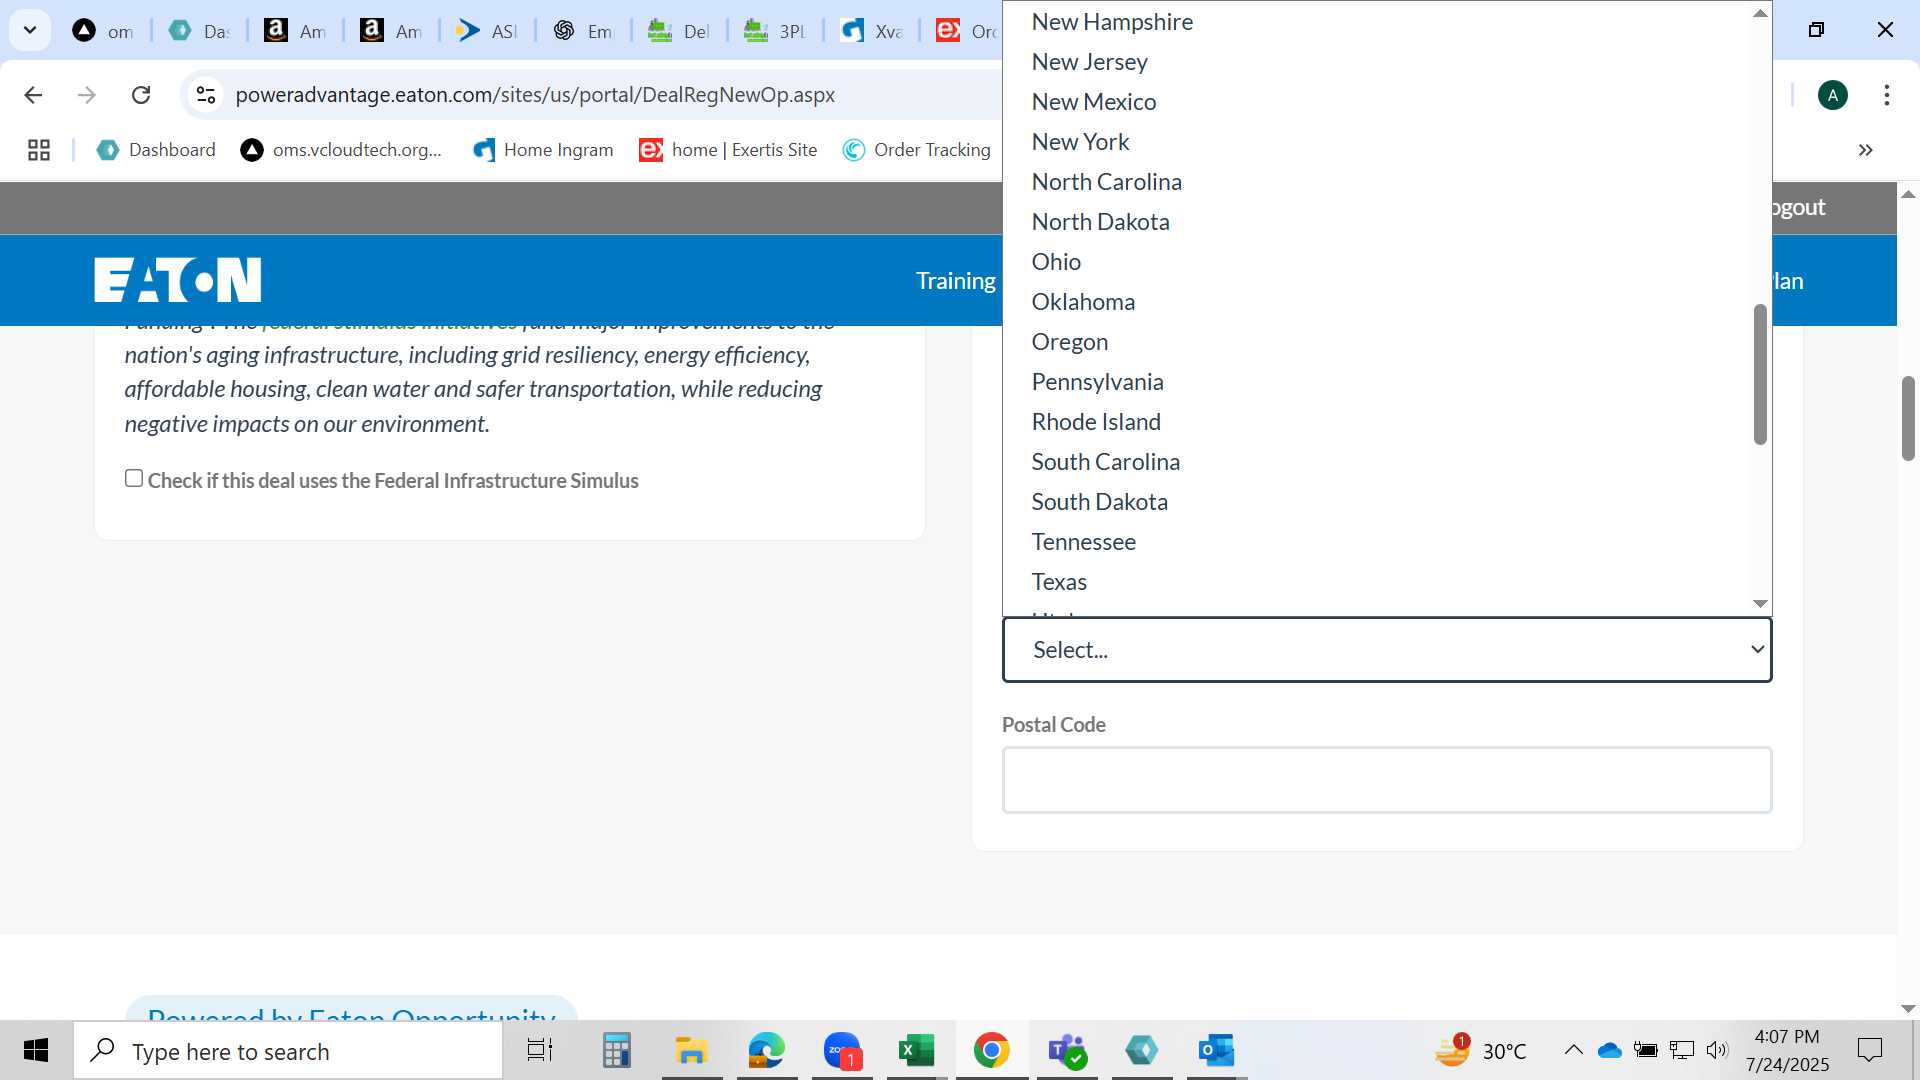Open the Training menu item
Image resolution: width=1920 pixels, height=1080 pixels.
[956, 281]
